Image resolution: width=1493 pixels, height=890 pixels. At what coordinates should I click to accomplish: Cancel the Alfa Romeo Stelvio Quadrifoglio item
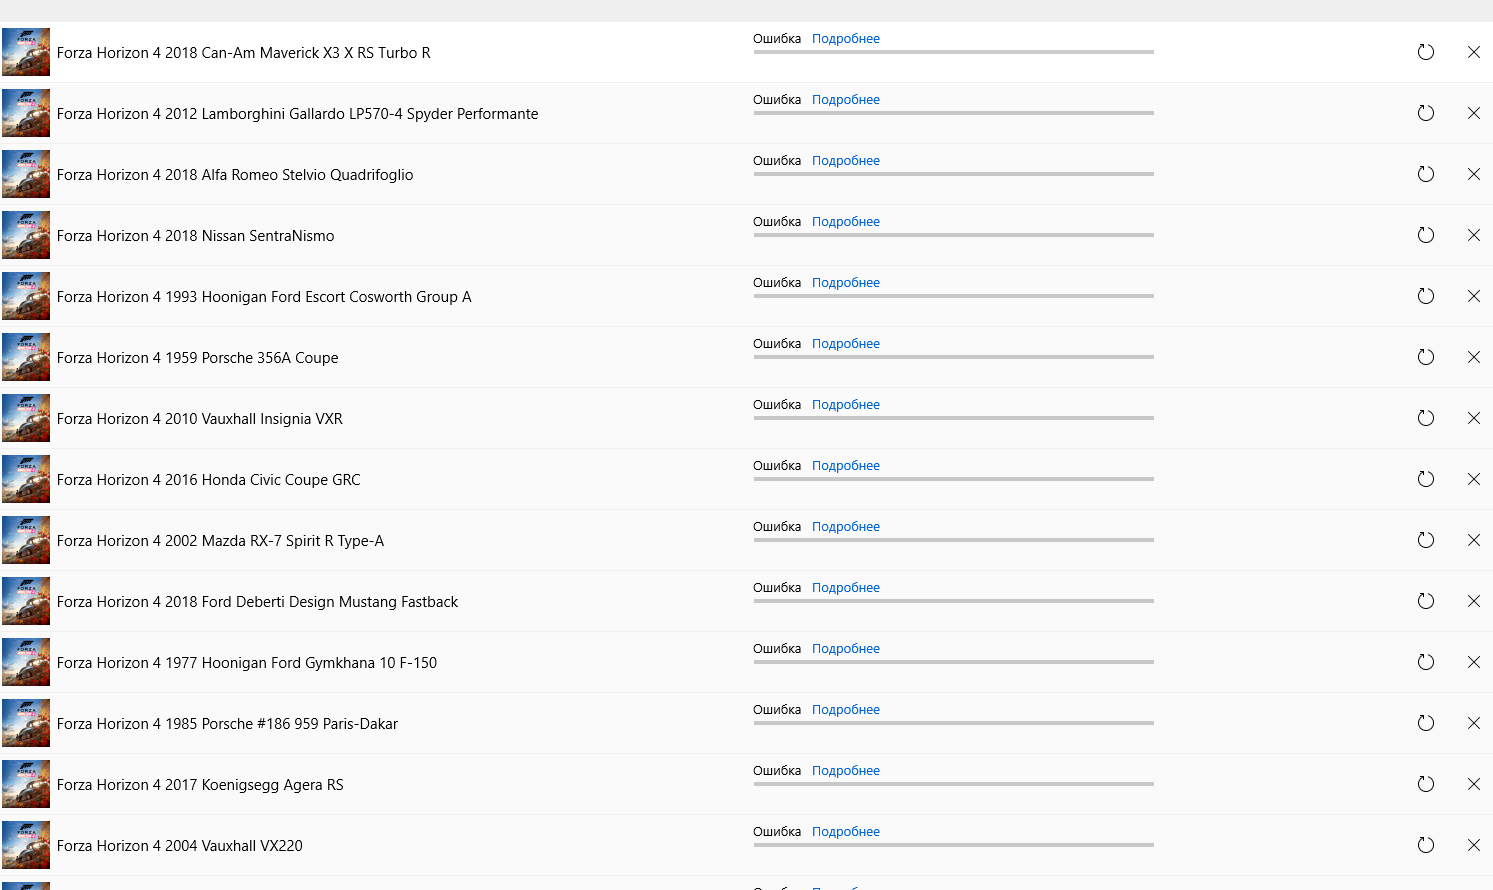click(x=1474, y=174)
